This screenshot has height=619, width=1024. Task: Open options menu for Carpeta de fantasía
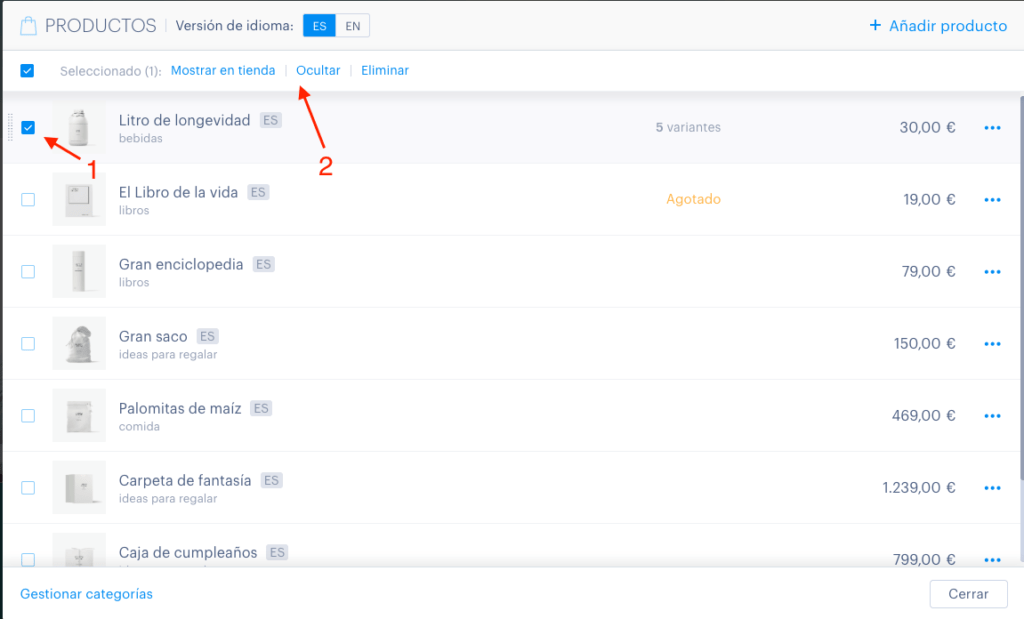click(992, 488)
